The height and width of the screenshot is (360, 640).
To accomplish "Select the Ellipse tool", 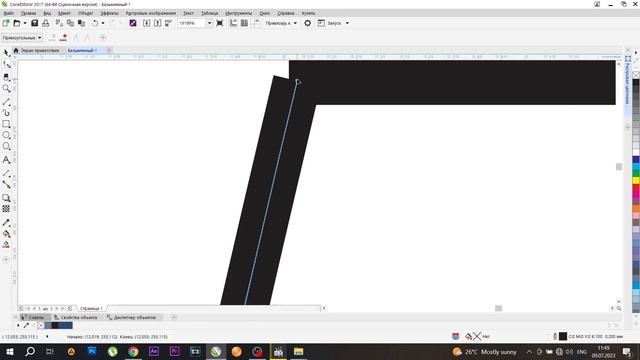I will pyautogui.click(x=6, y=135).
